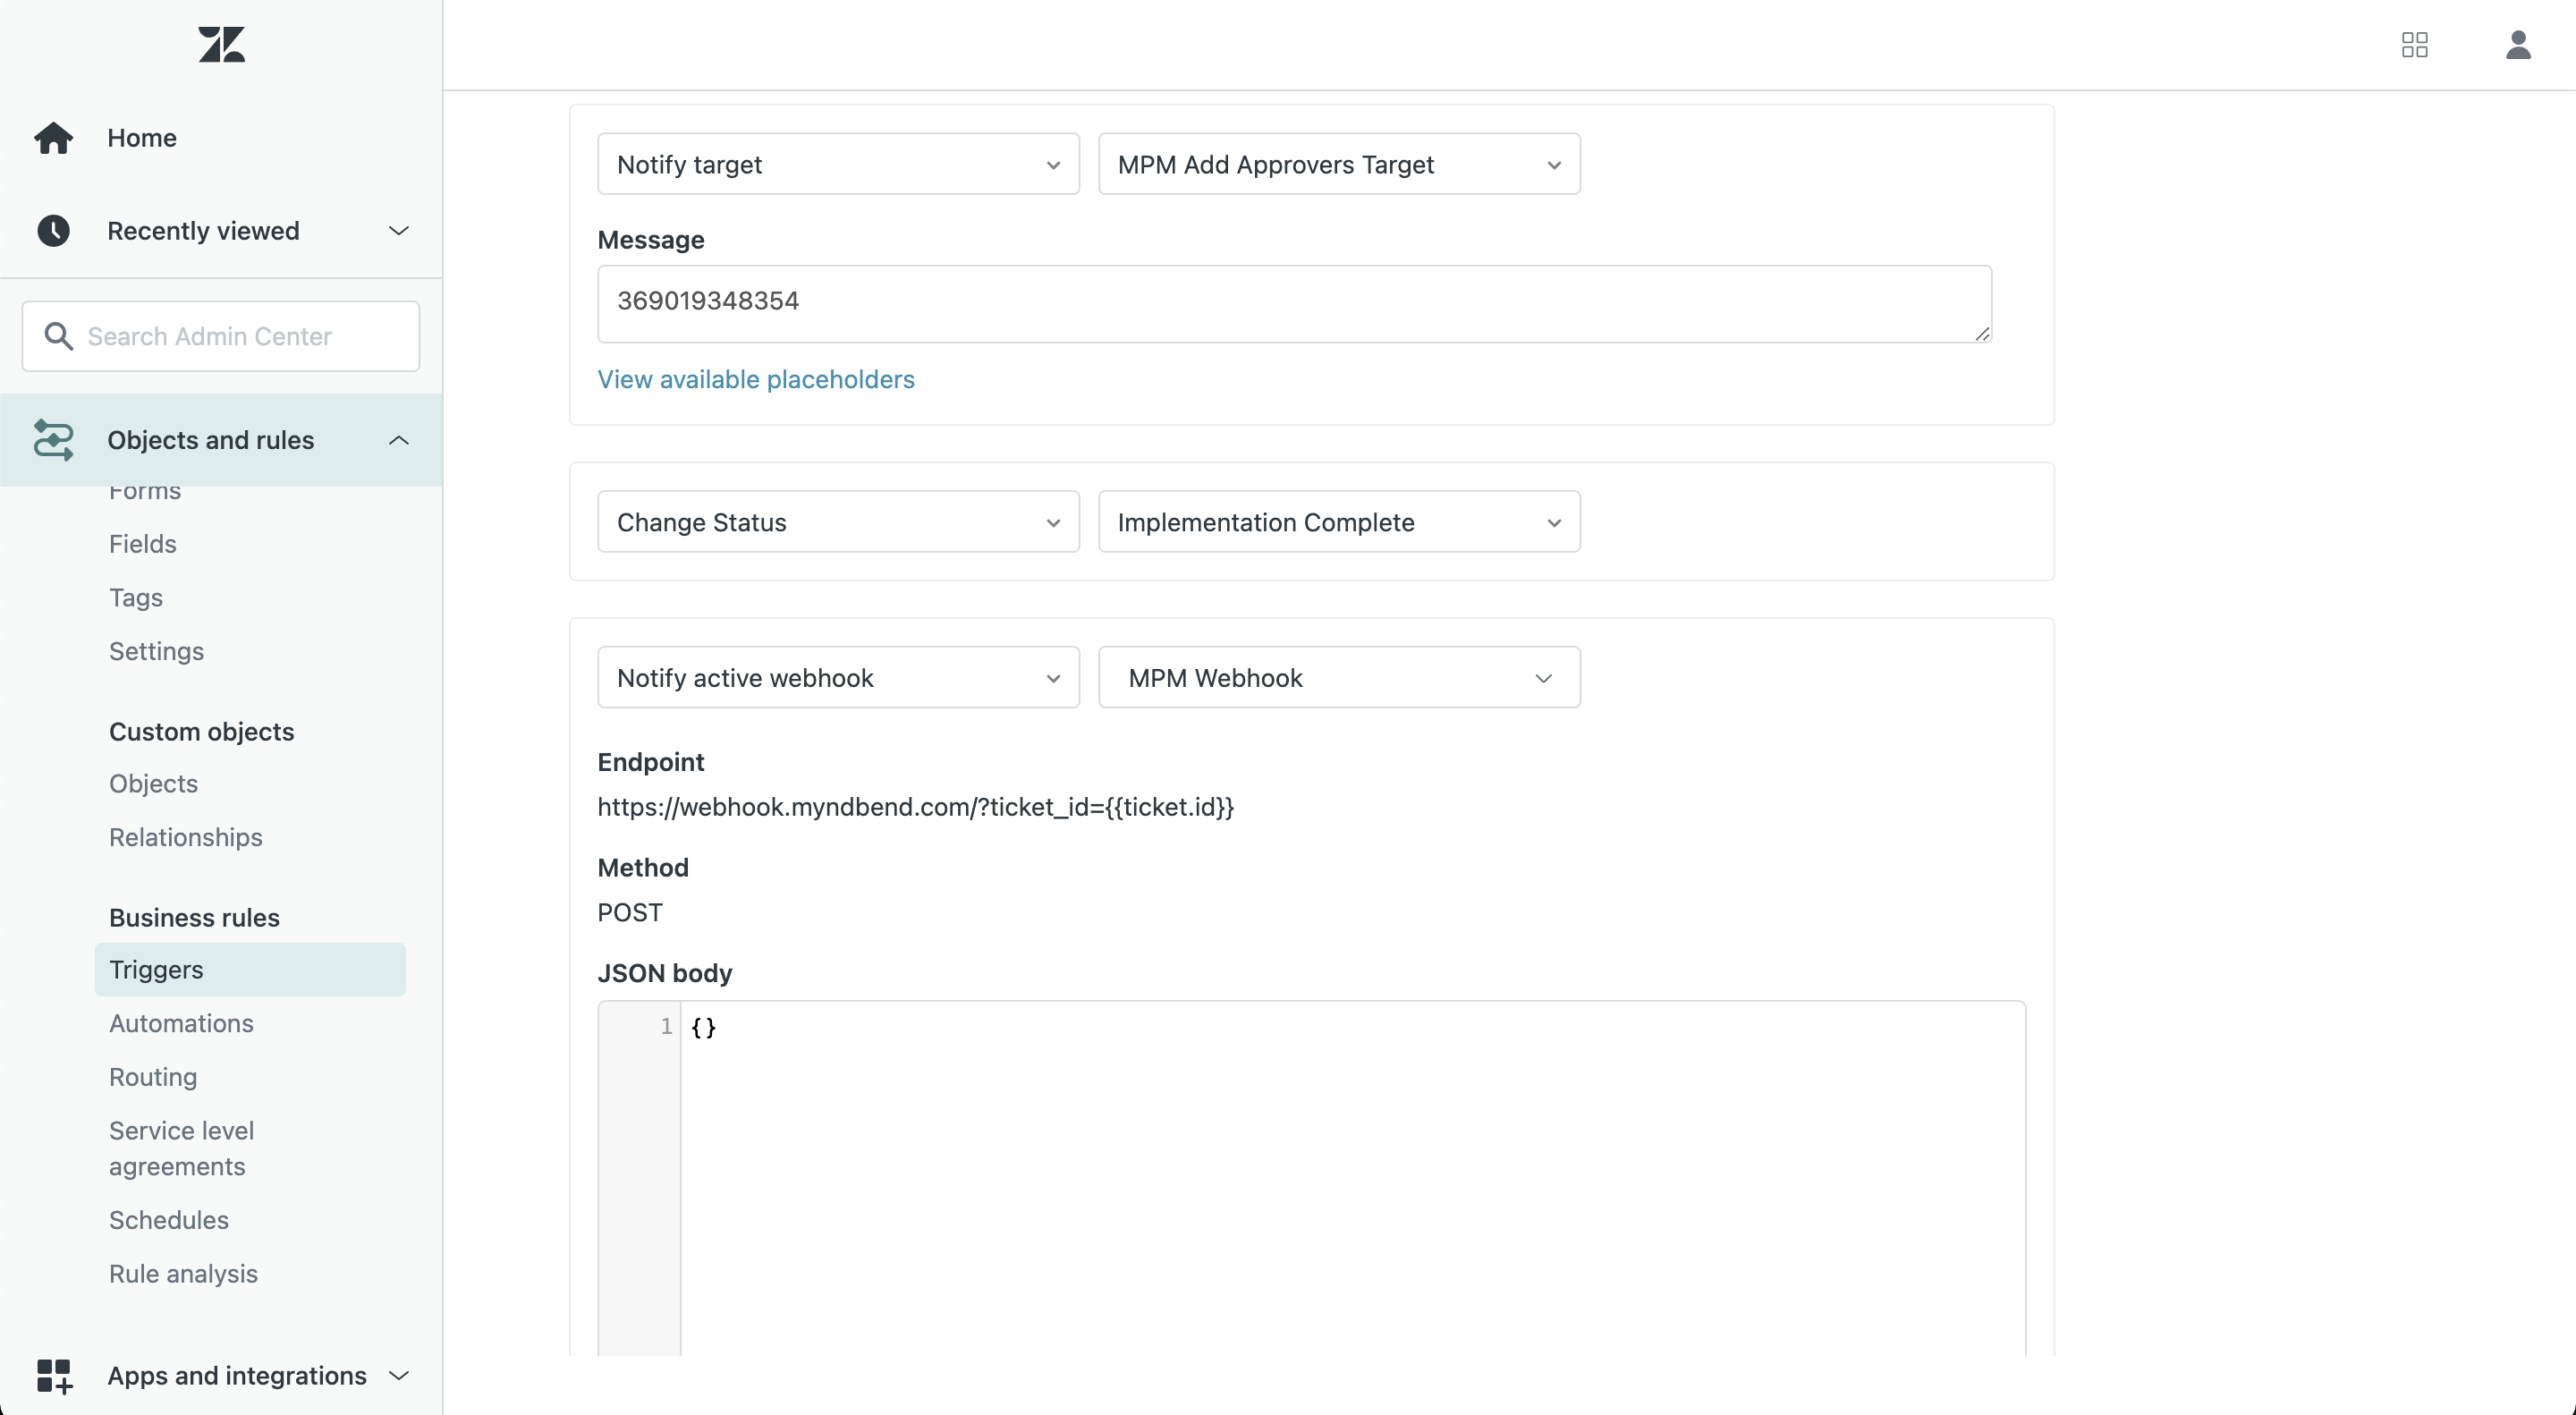The width and height of the screenshot is (2576, 1415).
Task: Open Service level agreements
Action: coord(181,1149)
